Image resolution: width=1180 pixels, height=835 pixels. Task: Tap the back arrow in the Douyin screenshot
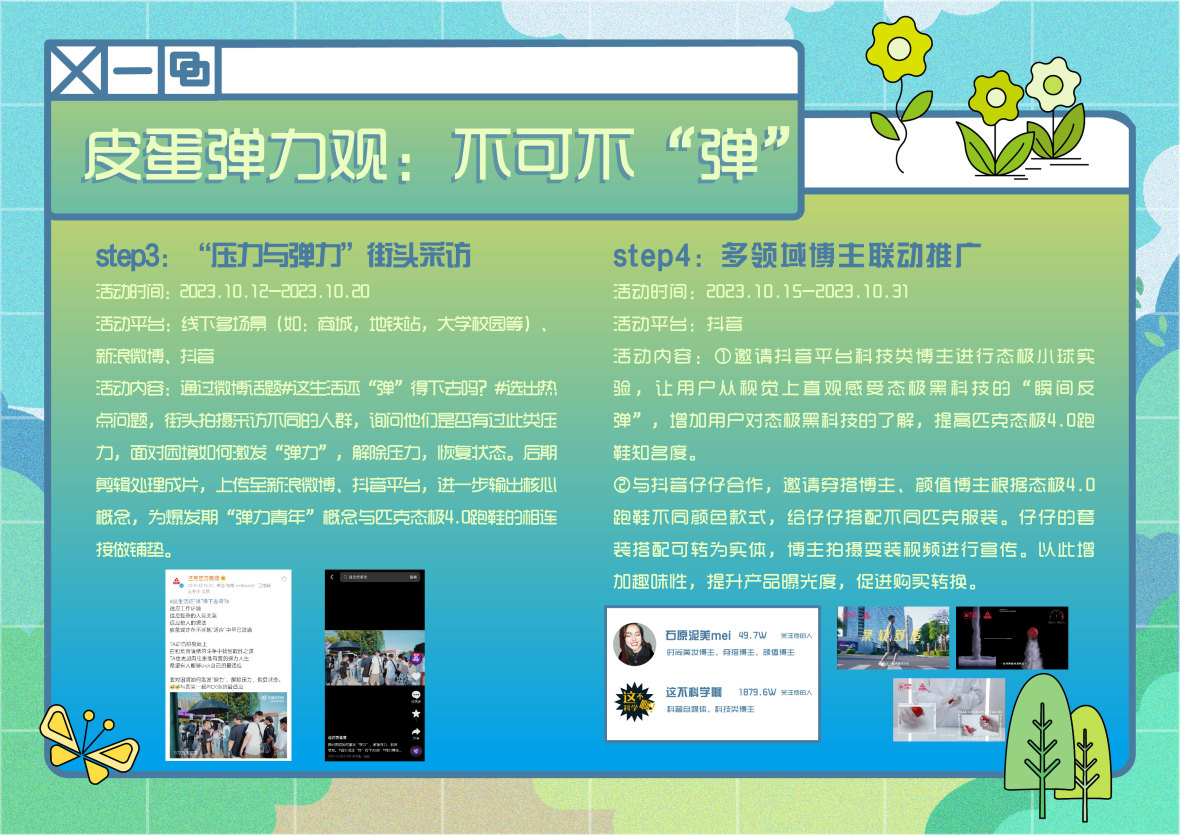point(332,578)
